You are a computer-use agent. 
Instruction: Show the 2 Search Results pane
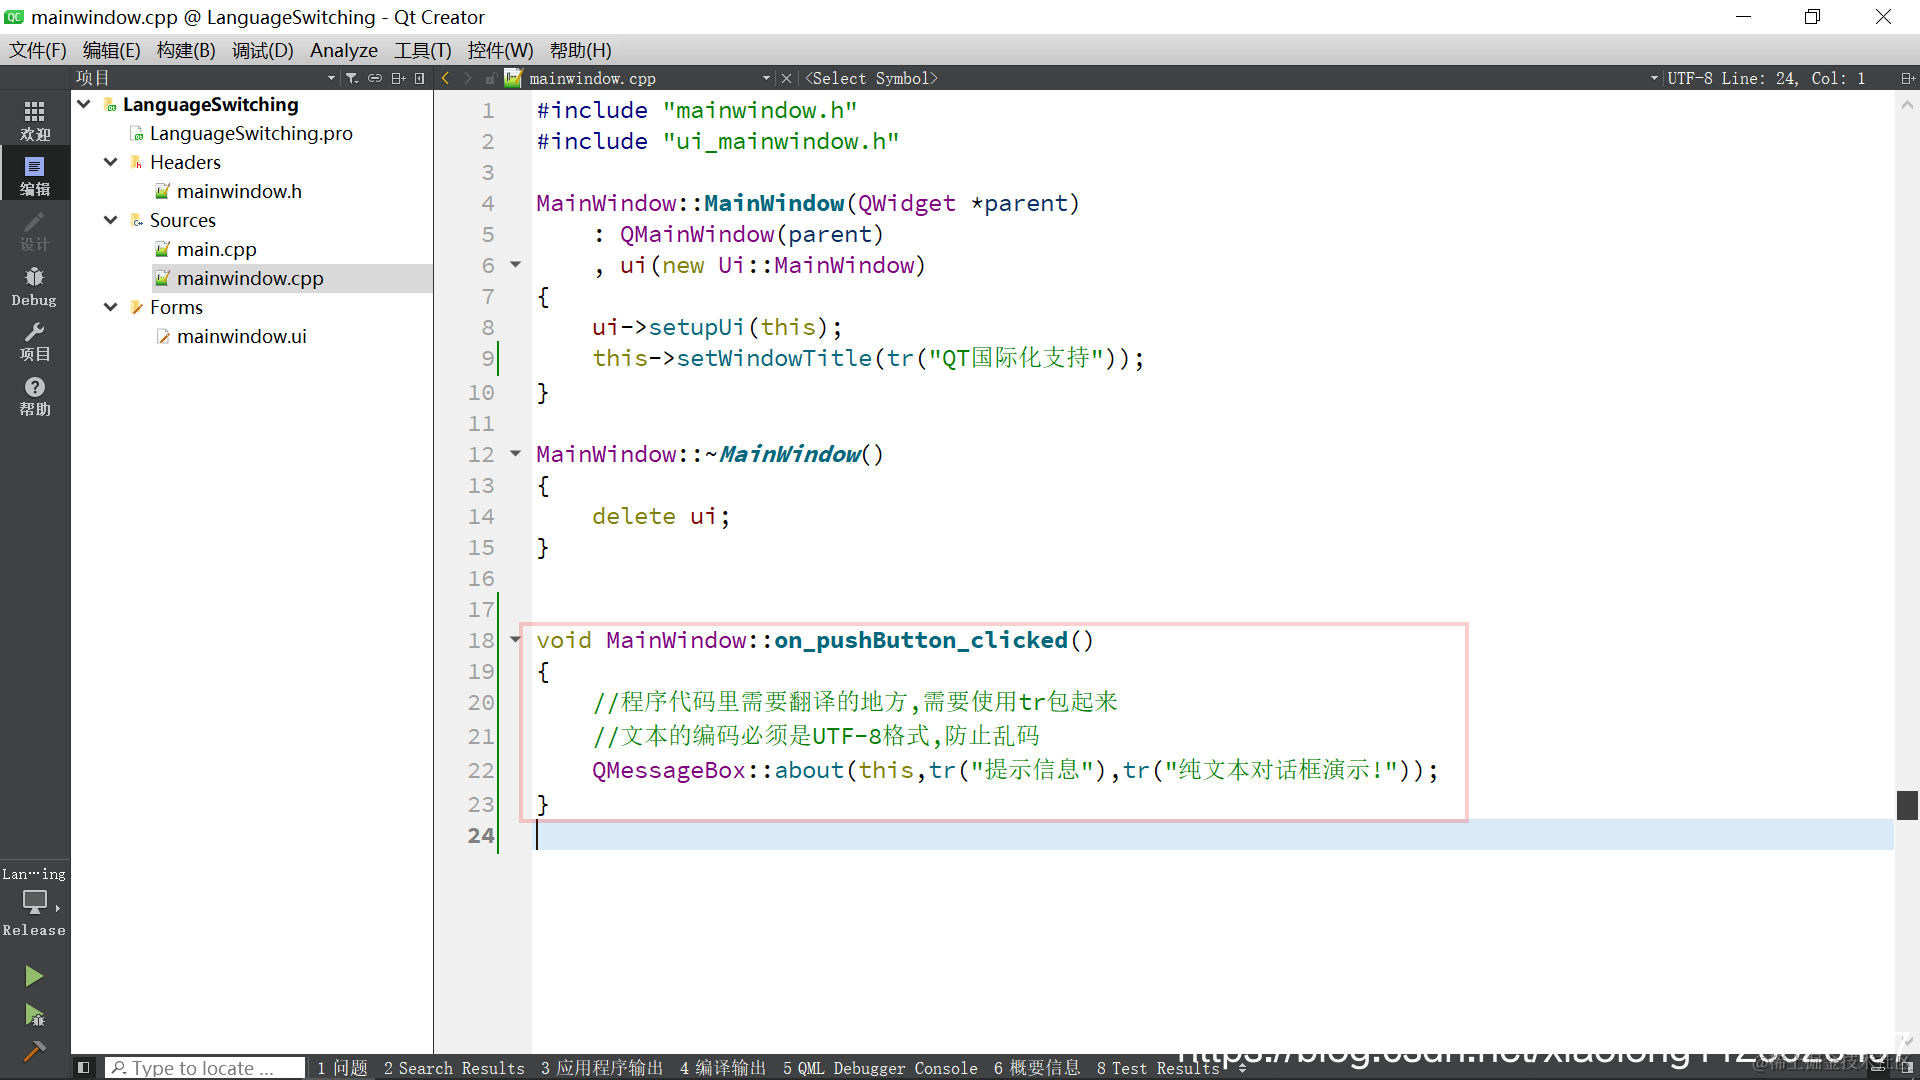pyautogui.click(x=454, y=1068)
